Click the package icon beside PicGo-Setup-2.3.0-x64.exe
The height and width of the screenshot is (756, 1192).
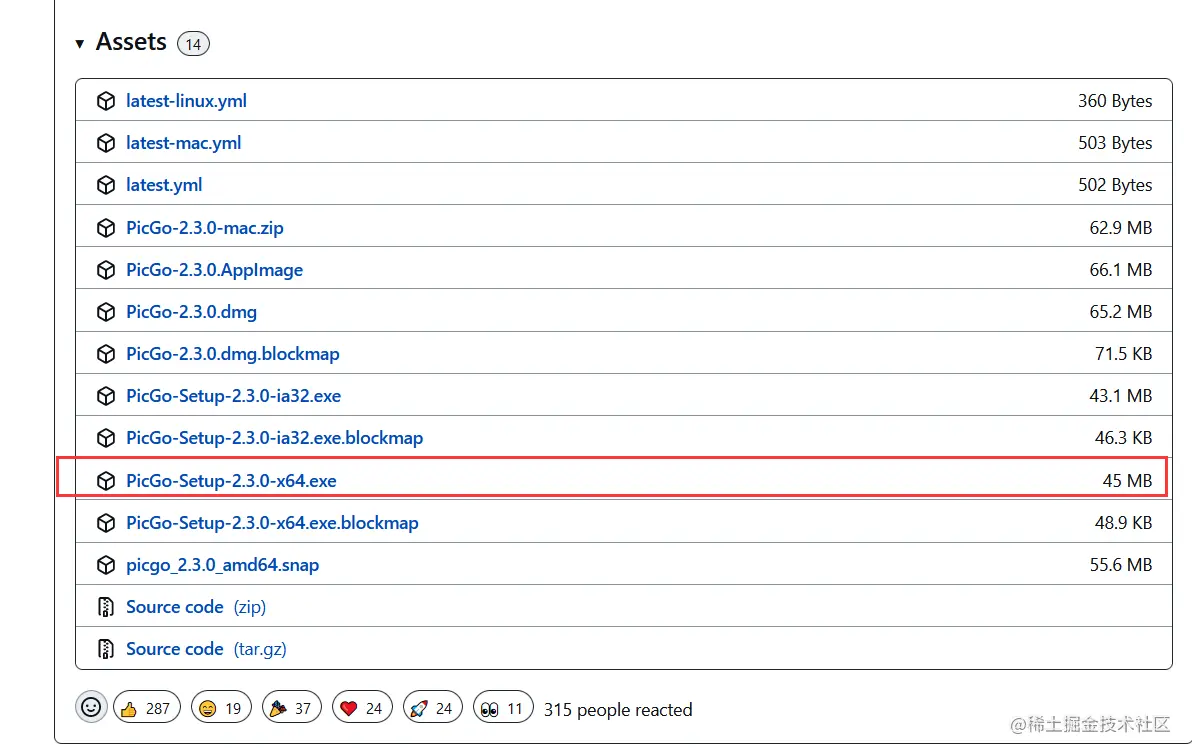[106, 481]
